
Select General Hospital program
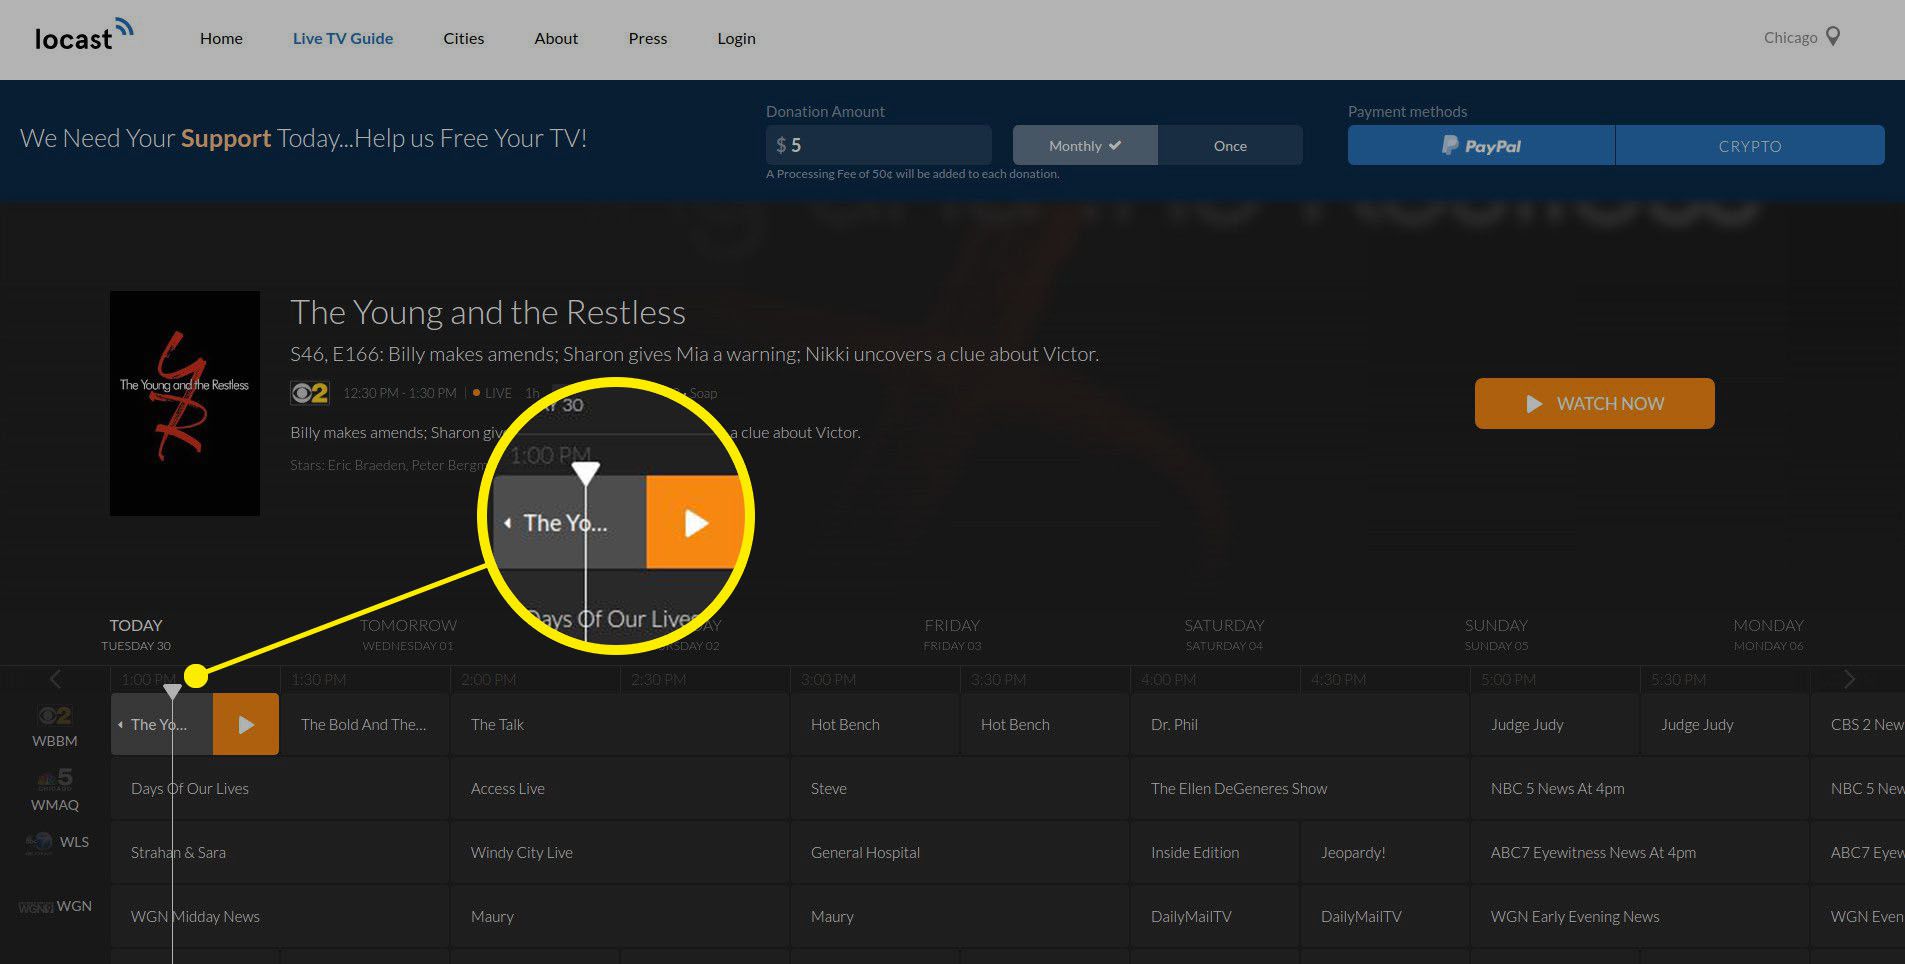pos(960,852)
